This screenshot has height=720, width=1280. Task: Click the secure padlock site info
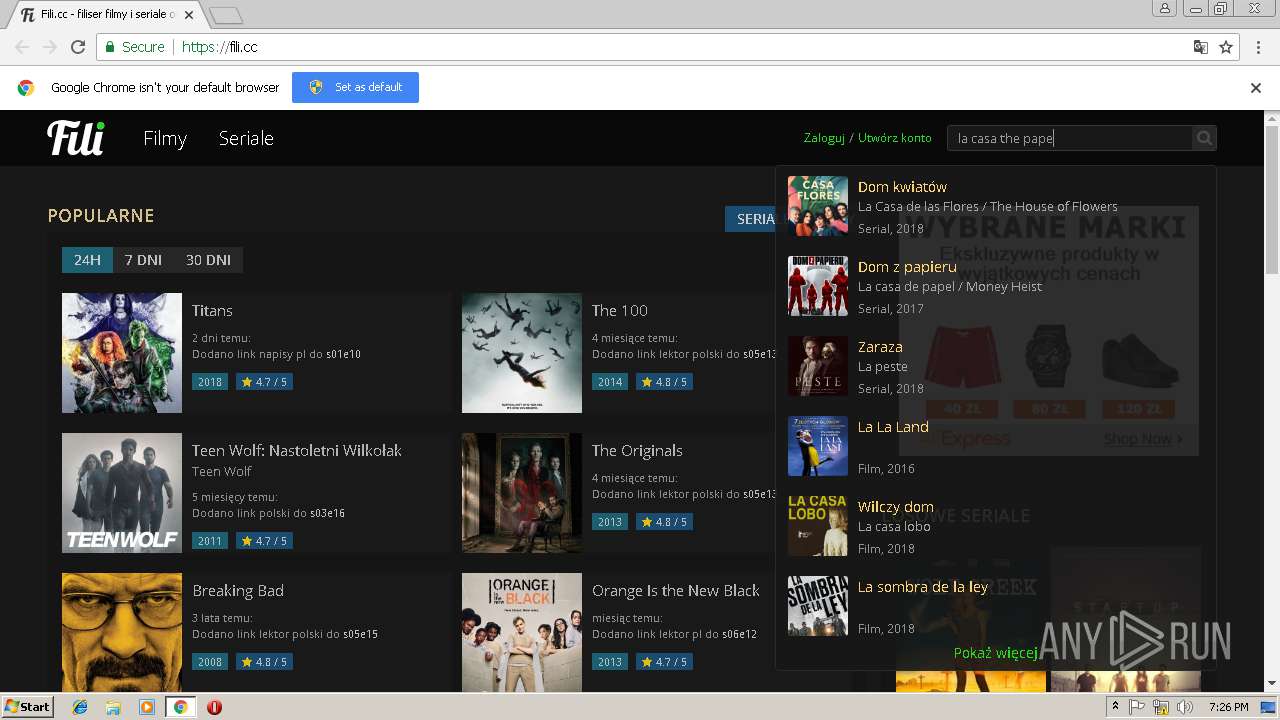[x=111, y=47]
